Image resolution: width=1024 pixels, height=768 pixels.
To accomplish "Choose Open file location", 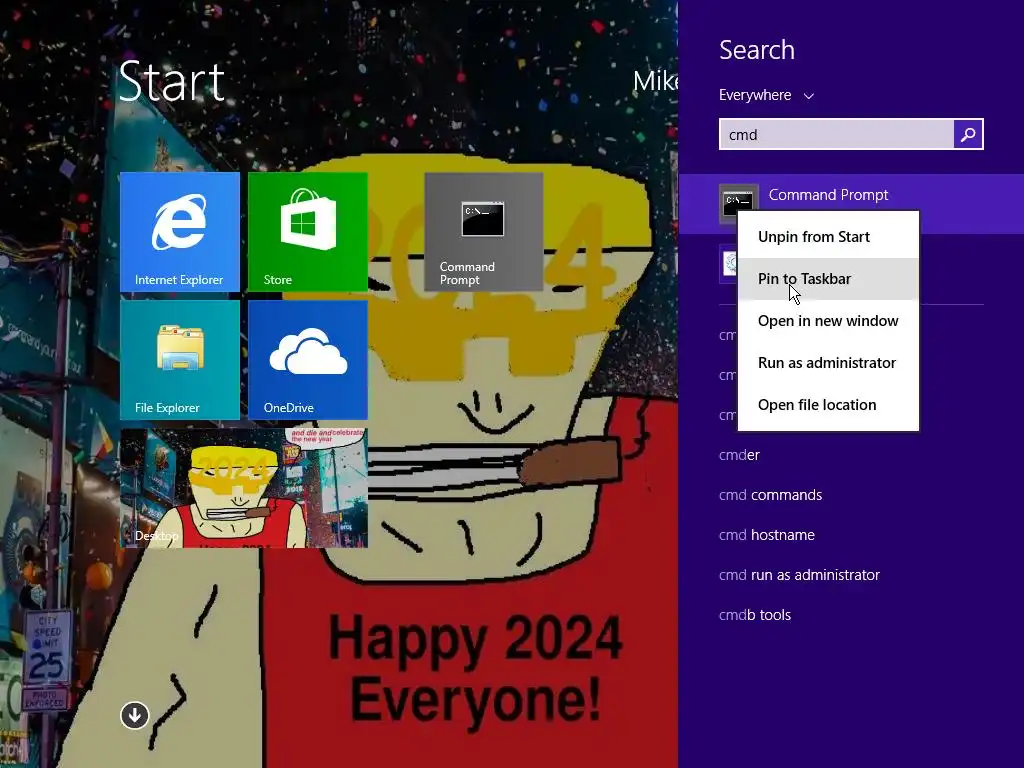I will coord(828,405).
